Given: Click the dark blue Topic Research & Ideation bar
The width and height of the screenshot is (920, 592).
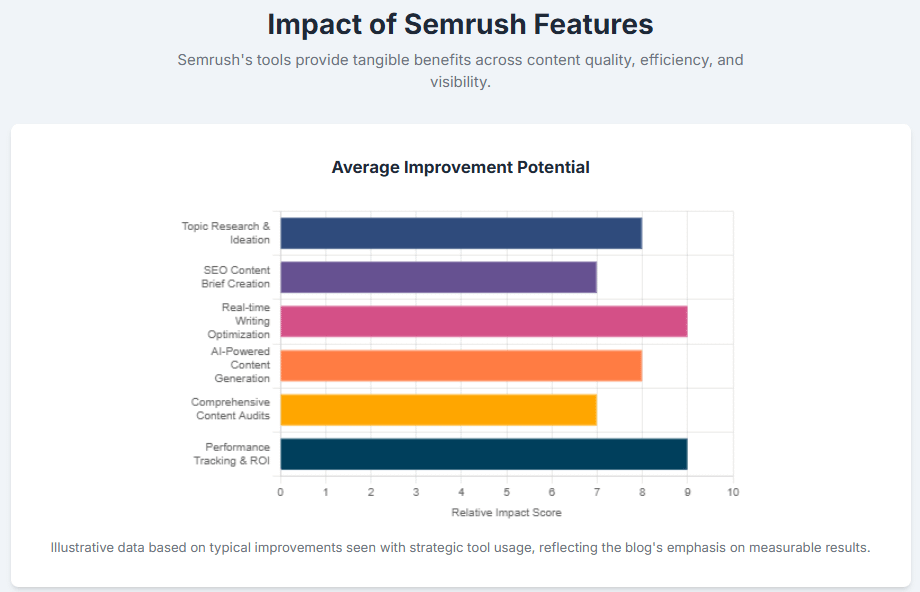Looking at the screenshot, I should (460, 233).
